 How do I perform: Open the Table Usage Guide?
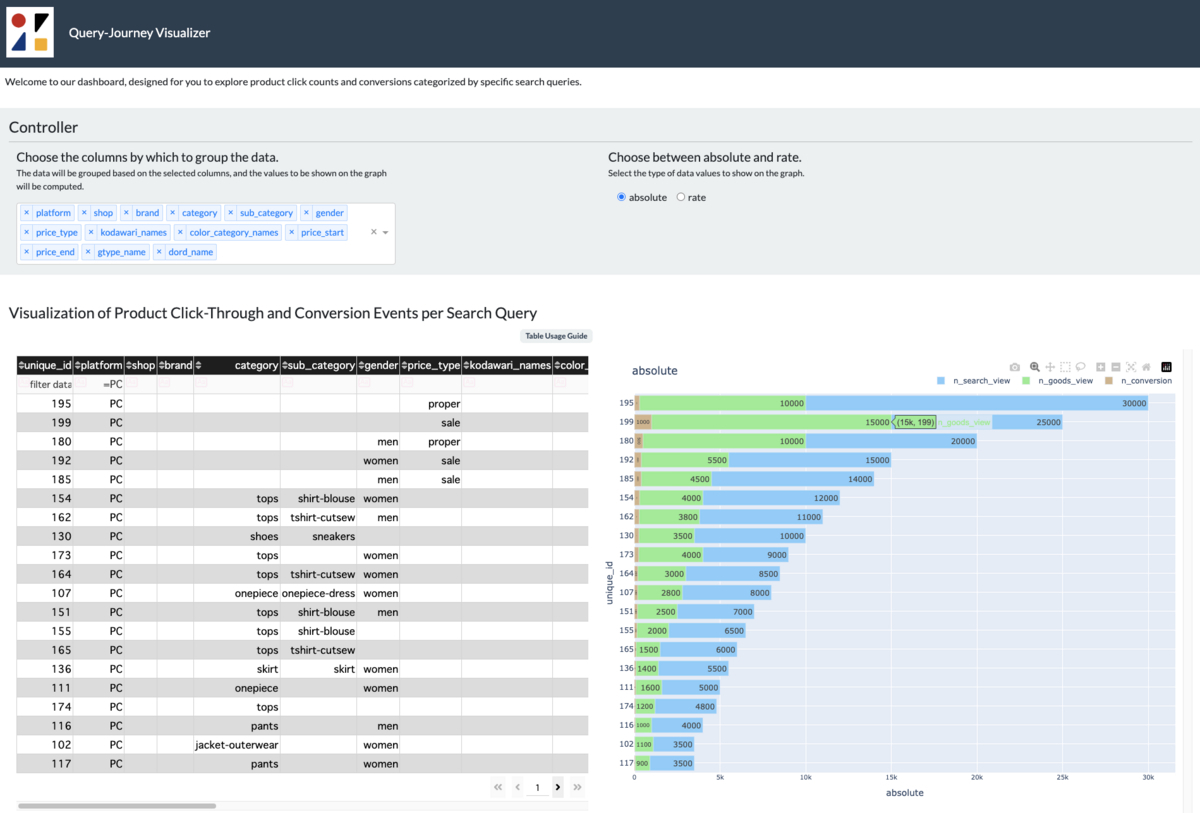[x=557, y=336]
